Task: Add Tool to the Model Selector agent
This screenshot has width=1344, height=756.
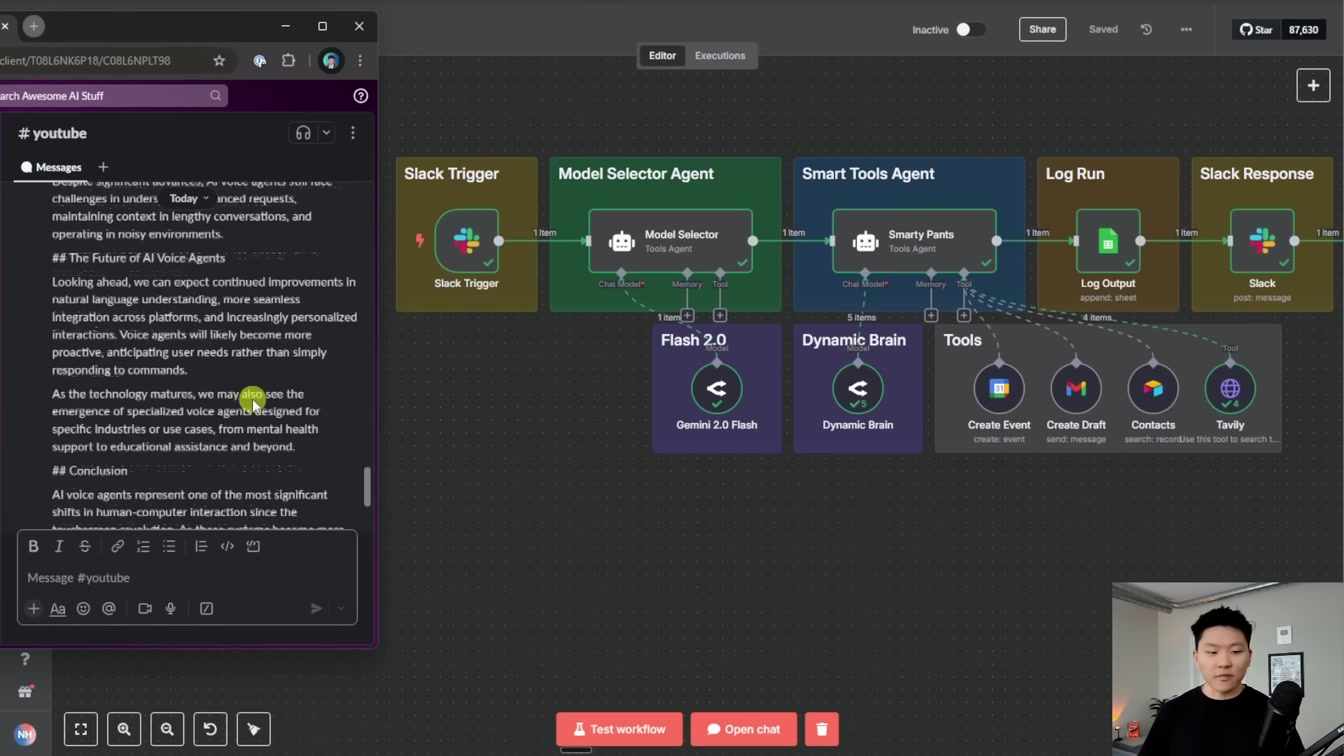Action: (x=719, y=316)
